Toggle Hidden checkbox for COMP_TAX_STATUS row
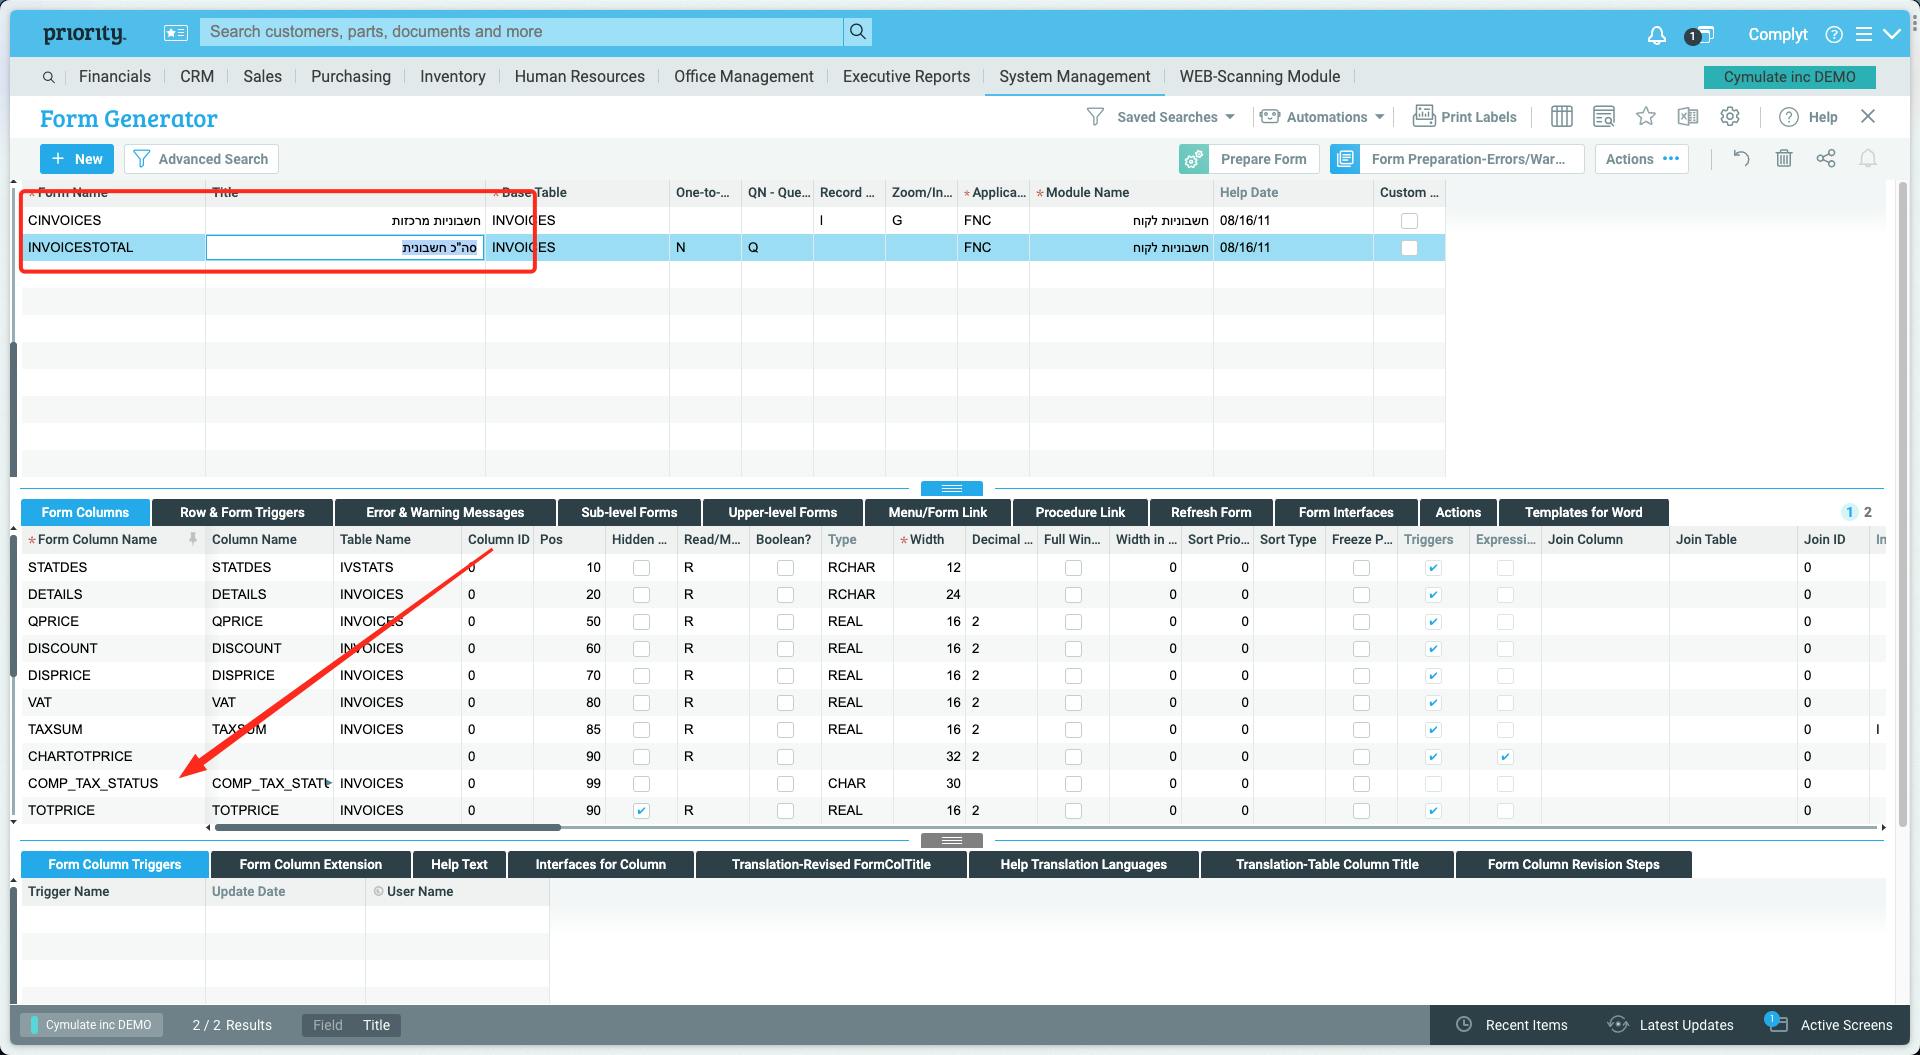The width and height of the screenshot is (1920, 1055). pyautogui.click(x=641, y=784)
